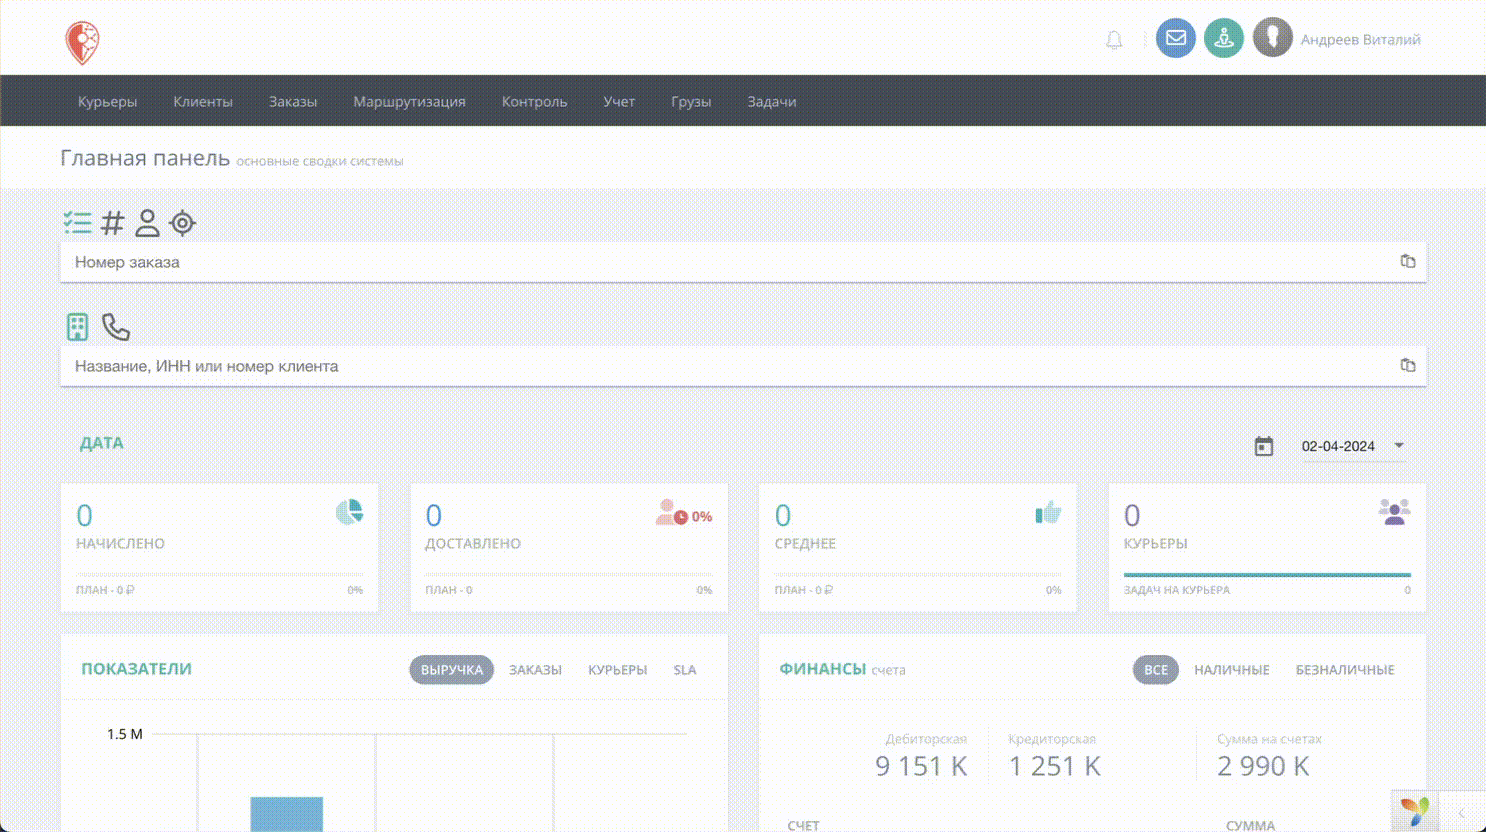Click the Главная панель page title
This screenshot has height=832, width=1486.
[145, 158]
